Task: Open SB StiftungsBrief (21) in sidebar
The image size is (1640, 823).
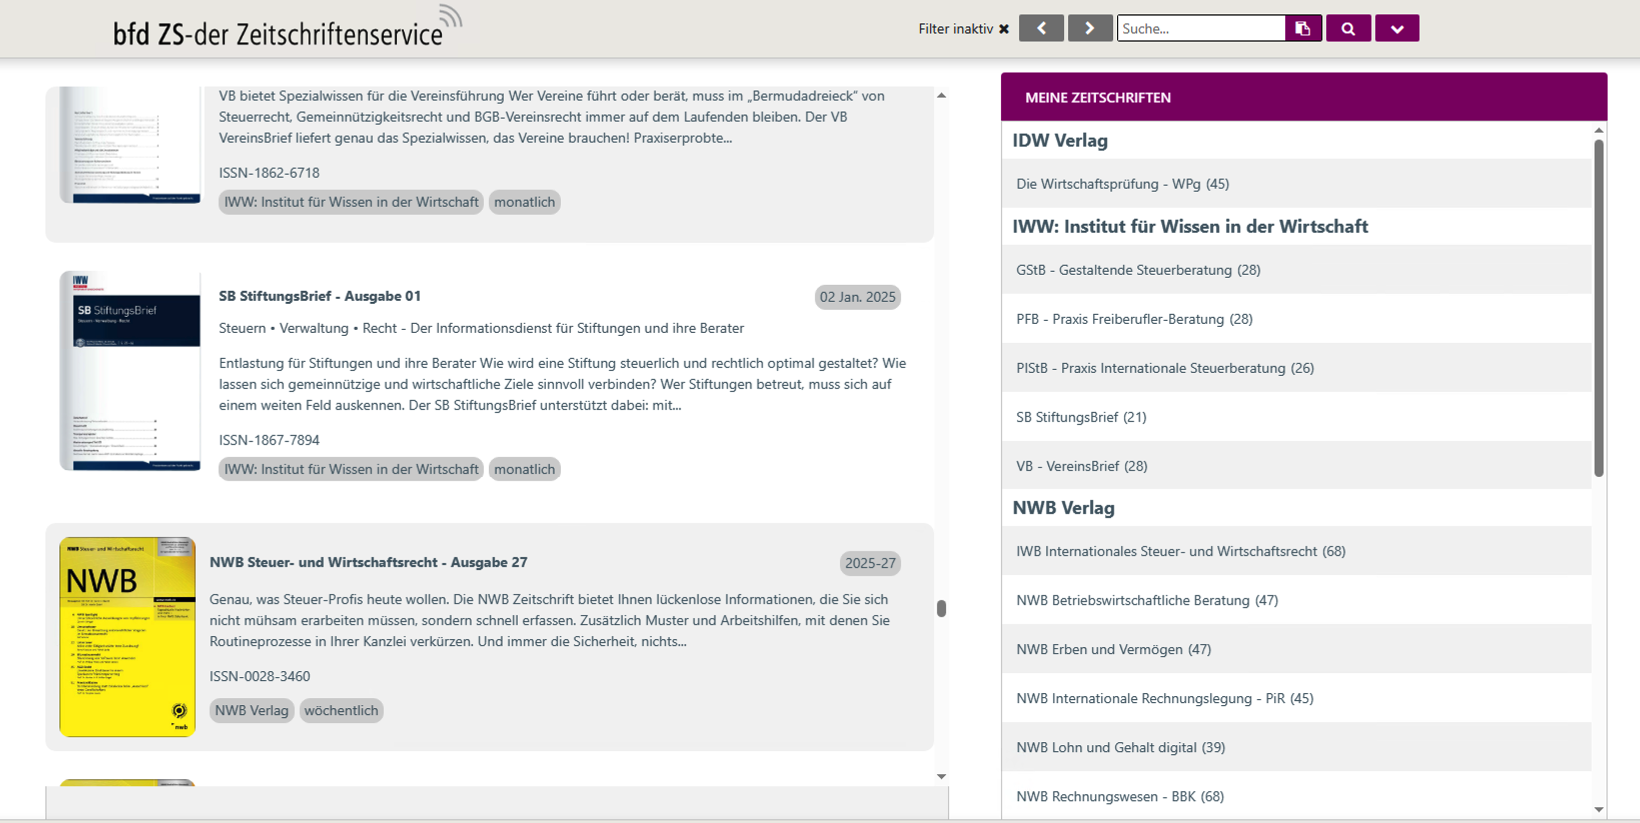Action: pyautogui.click(x=1296, y=417)
